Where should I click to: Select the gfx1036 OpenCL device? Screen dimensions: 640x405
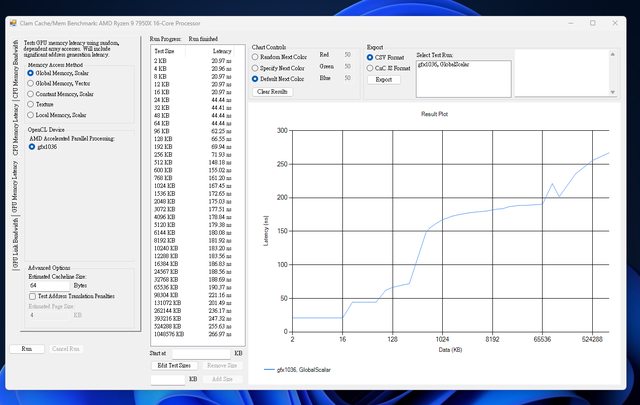point(31,147)
